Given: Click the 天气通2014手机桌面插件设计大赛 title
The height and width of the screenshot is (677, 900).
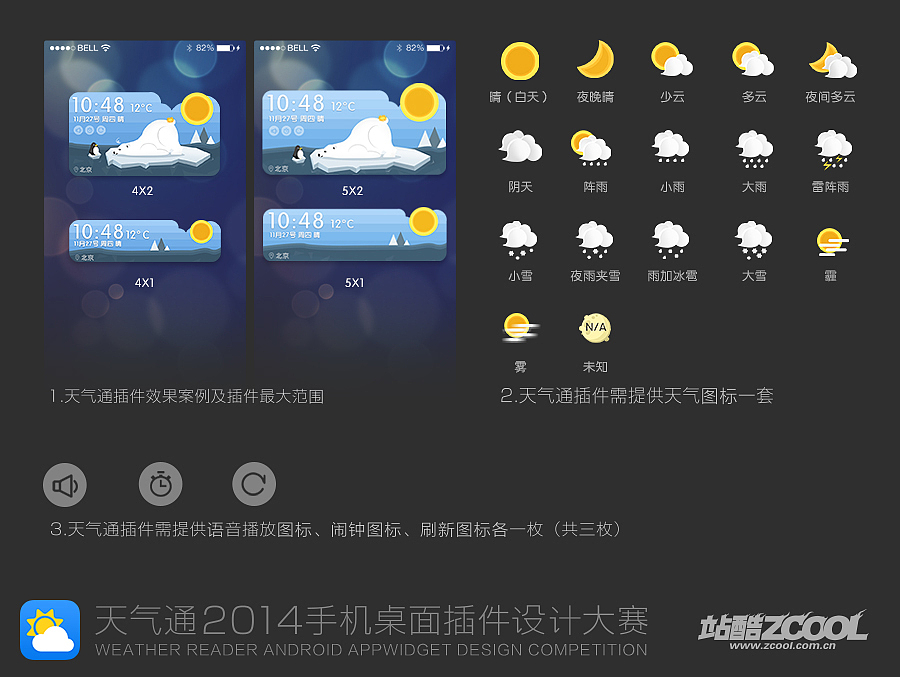Looking at the screenshot, I should coord(371,621).
